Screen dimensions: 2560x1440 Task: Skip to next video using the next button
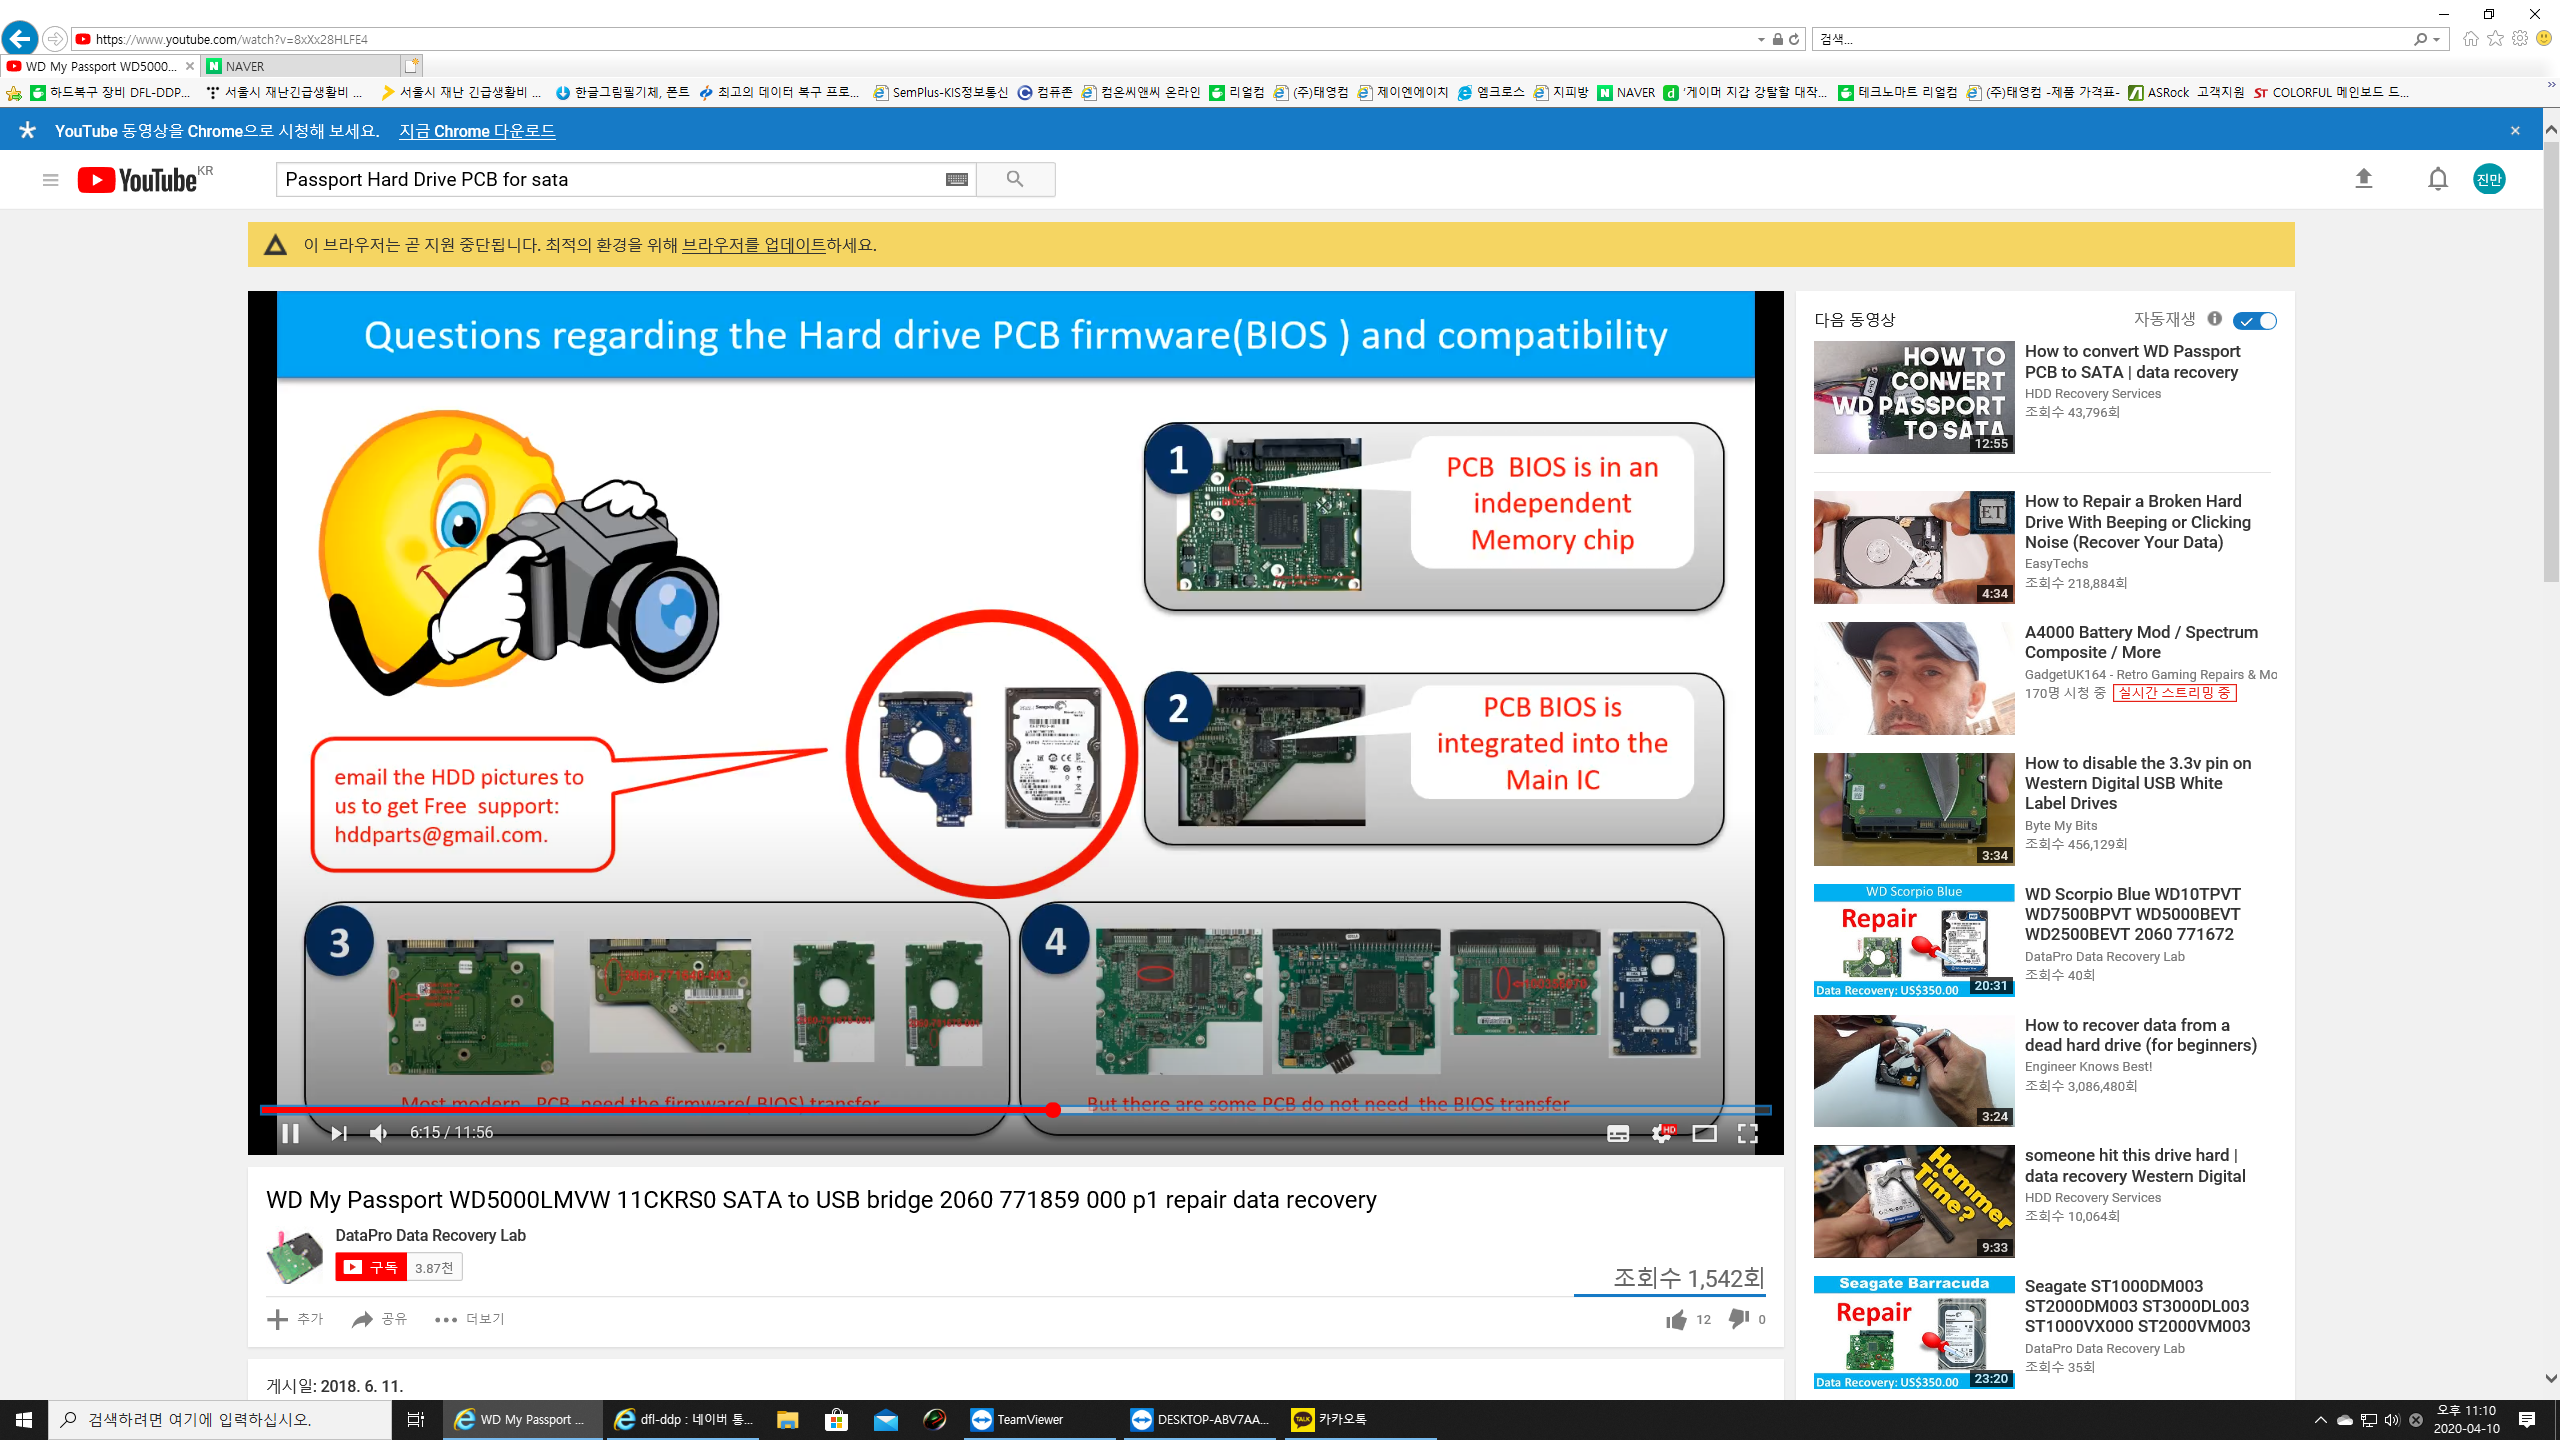pos(339,1133)
